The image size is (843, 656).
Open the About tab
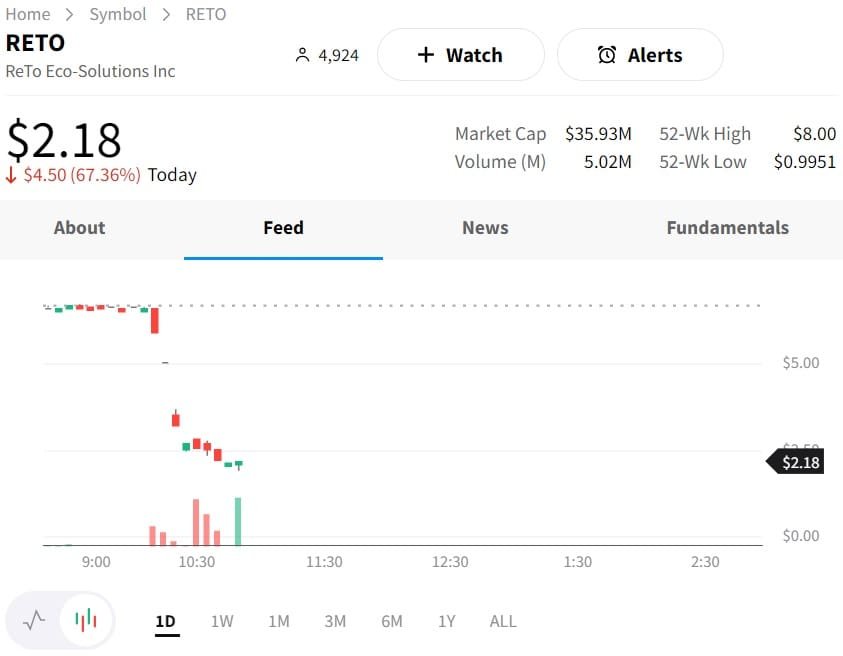(x=79, y=228)
